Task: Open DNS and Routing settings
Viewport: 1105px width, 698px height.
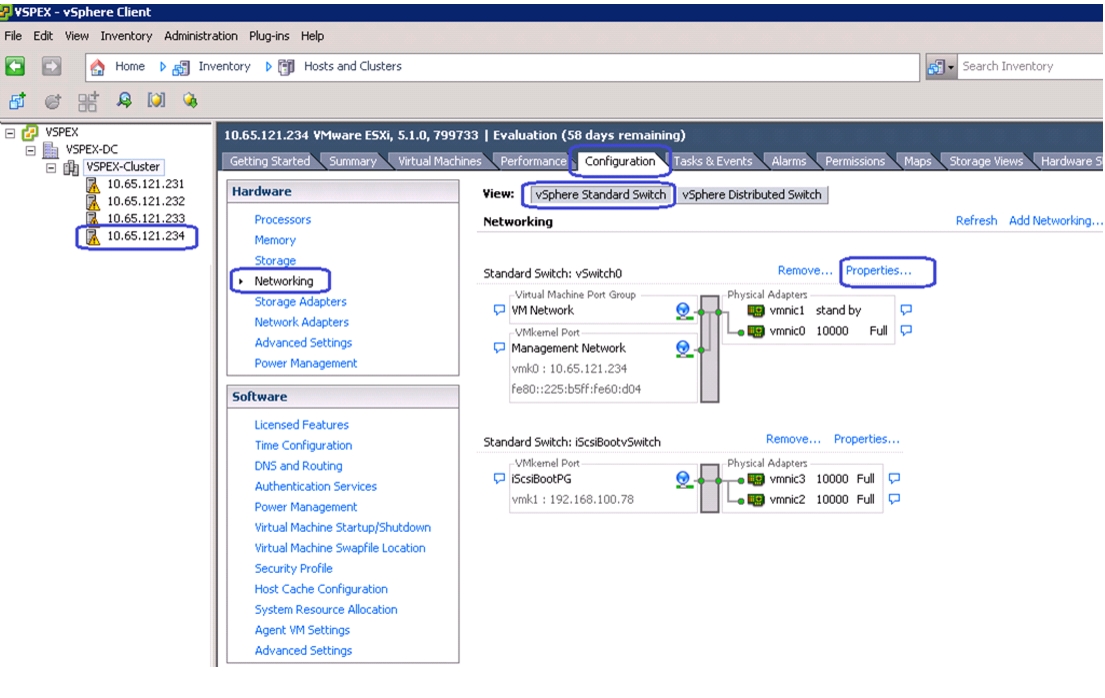Action: [x=298, y=466]
